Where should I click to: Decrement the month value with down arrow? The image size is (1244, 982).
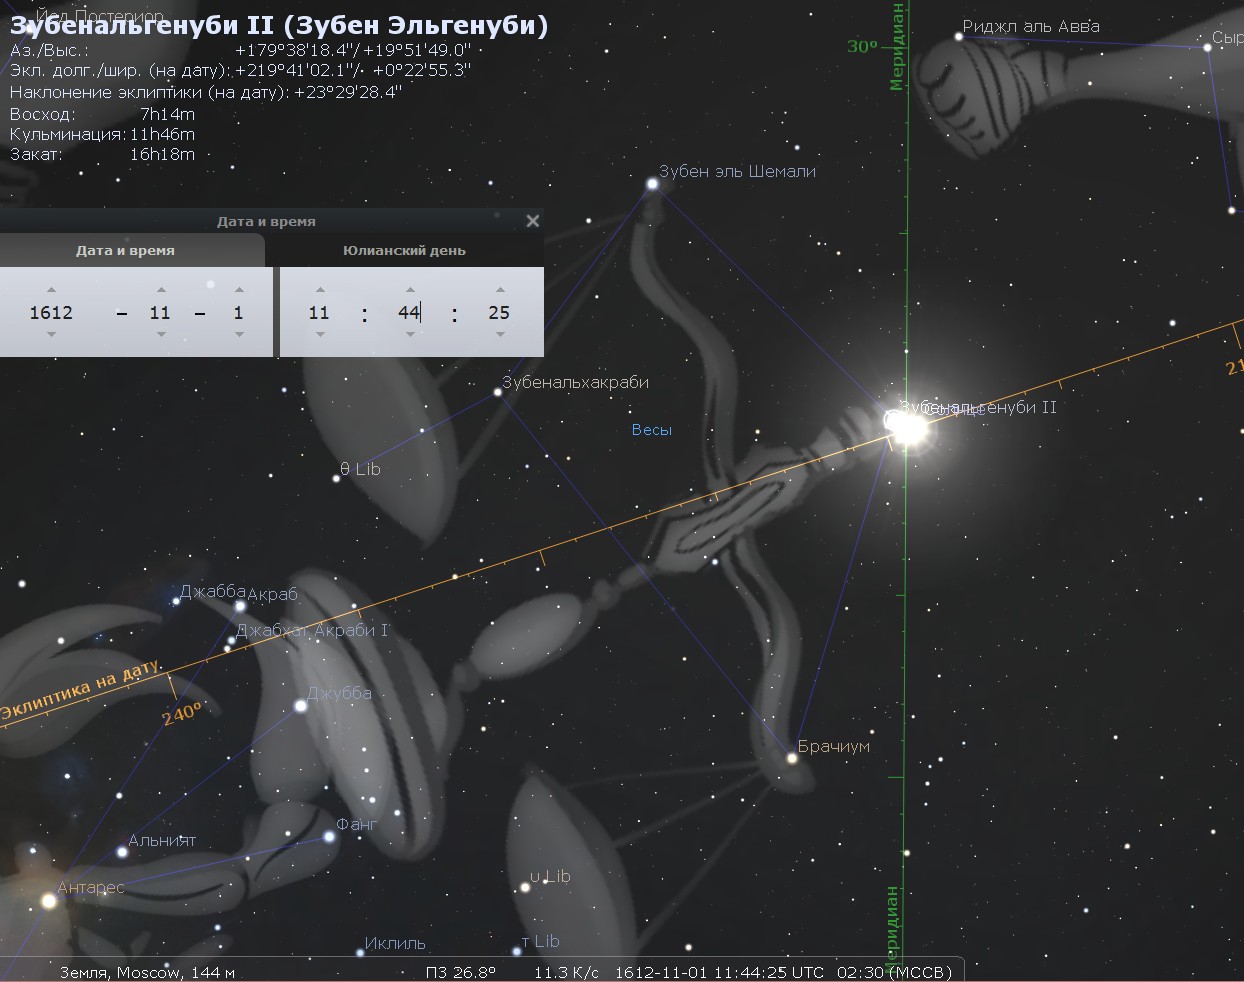[160, 335]
